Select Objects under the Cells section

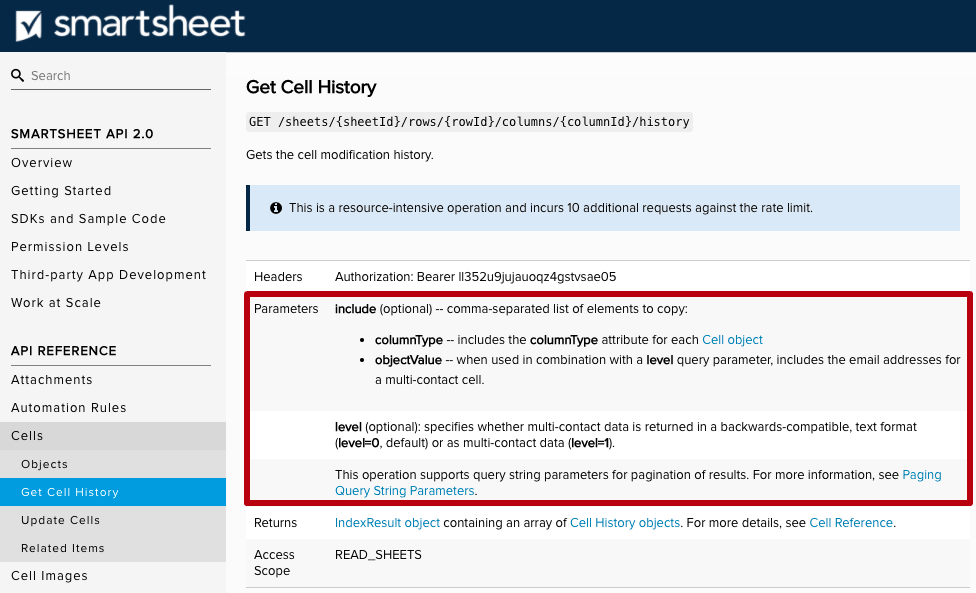(x=46, y=463)
